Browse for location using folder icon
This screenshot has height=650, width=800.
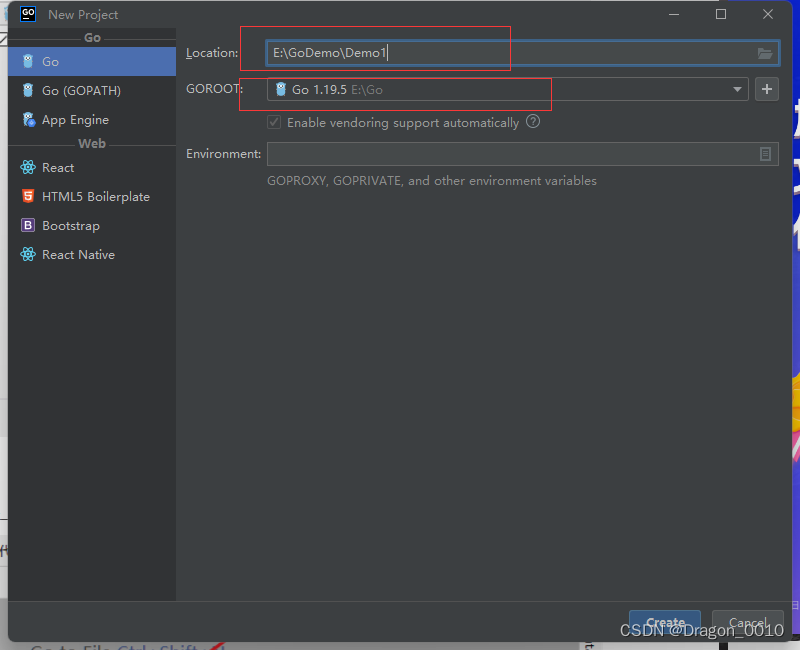(765, 53)
